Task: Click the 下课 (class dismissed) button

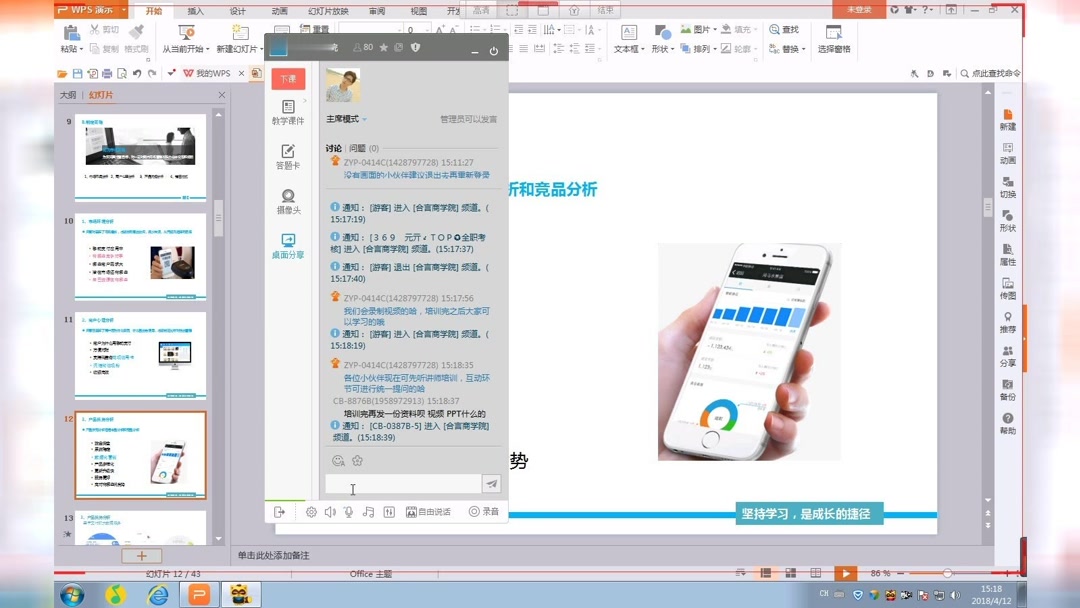Action: (x=287, y=77)
